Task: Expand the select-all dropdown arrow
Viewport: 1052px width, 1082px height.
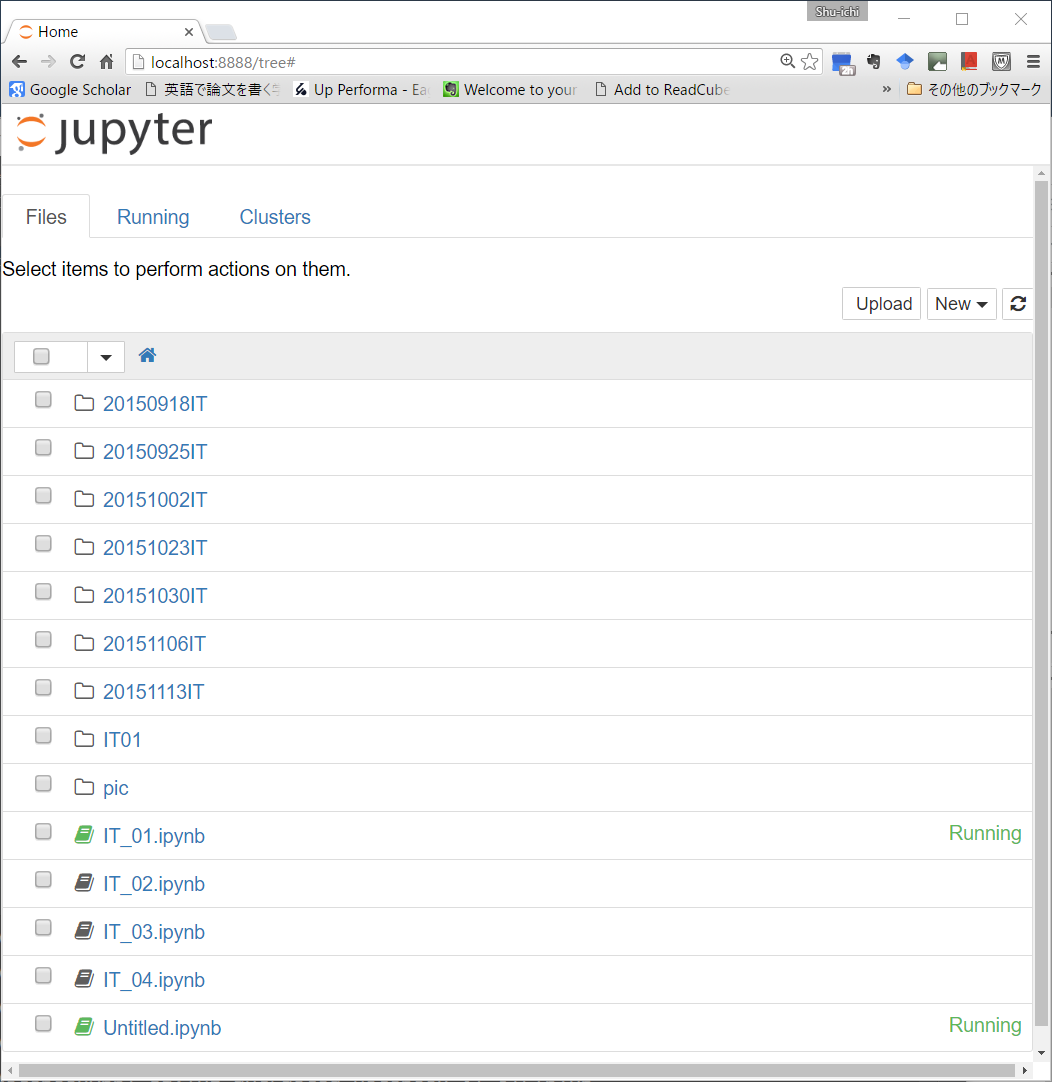Action: pos(106,357)
